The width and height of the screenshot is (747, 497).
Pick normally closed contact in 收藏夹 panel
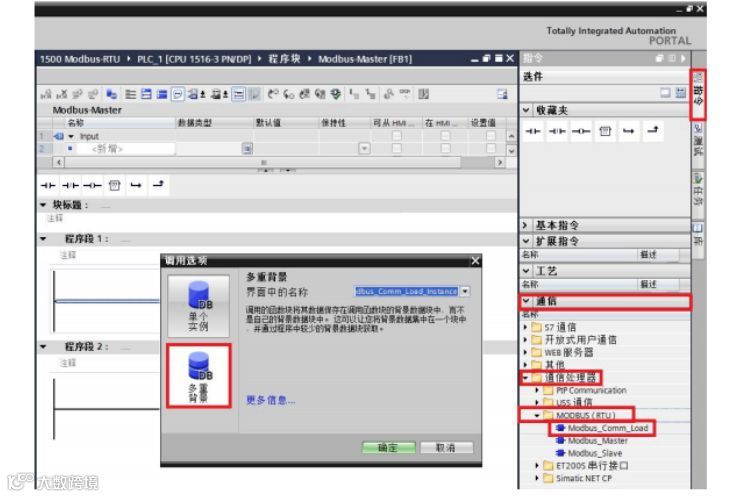pyautogui.click(x=556, y=131)
